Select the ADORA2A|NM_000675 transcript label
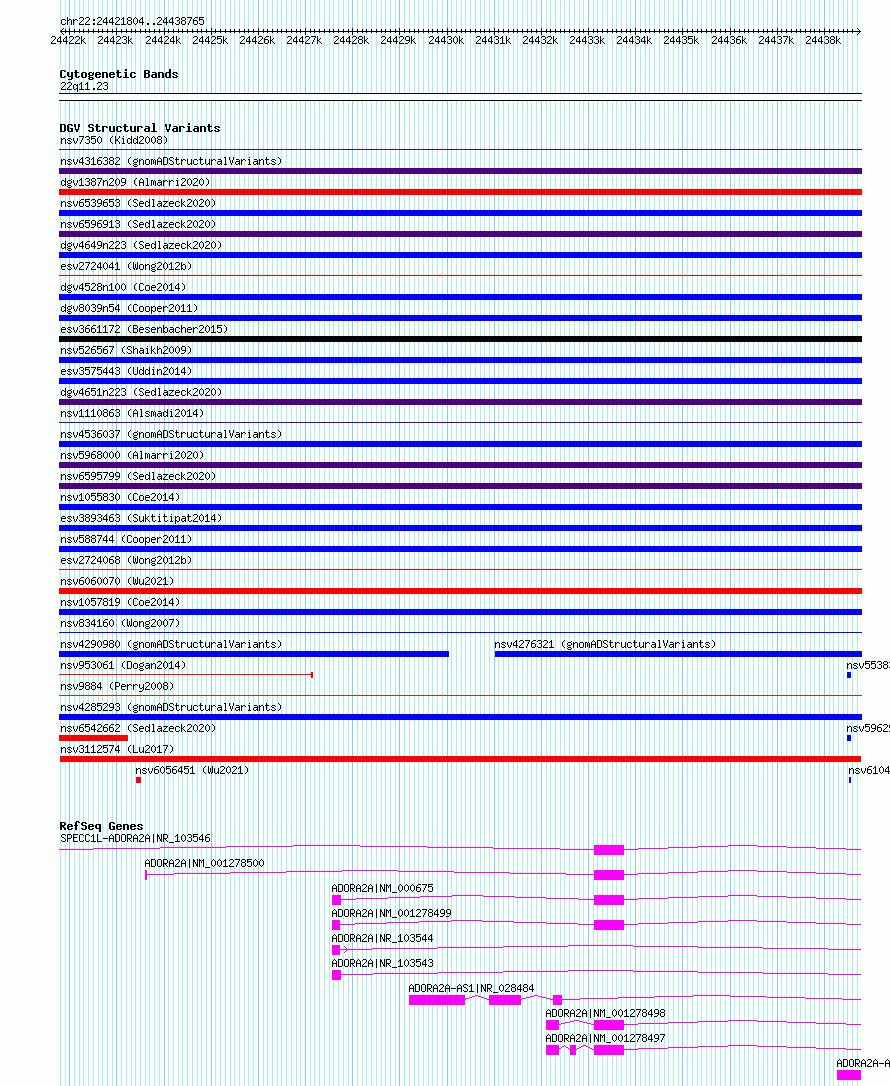 (x=382, y=889)
